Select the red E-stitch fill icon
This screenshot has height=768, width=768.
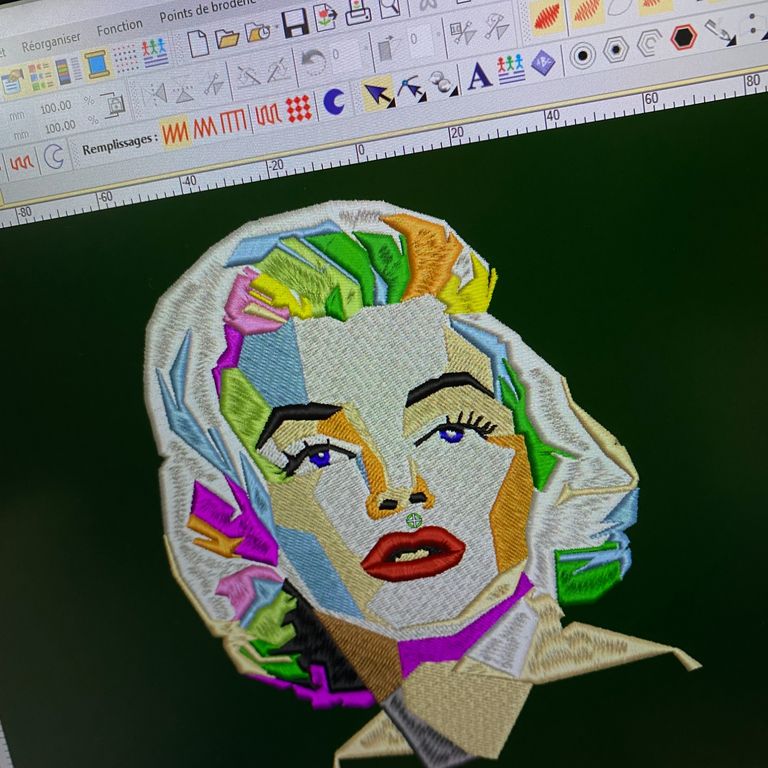point(268,116)
